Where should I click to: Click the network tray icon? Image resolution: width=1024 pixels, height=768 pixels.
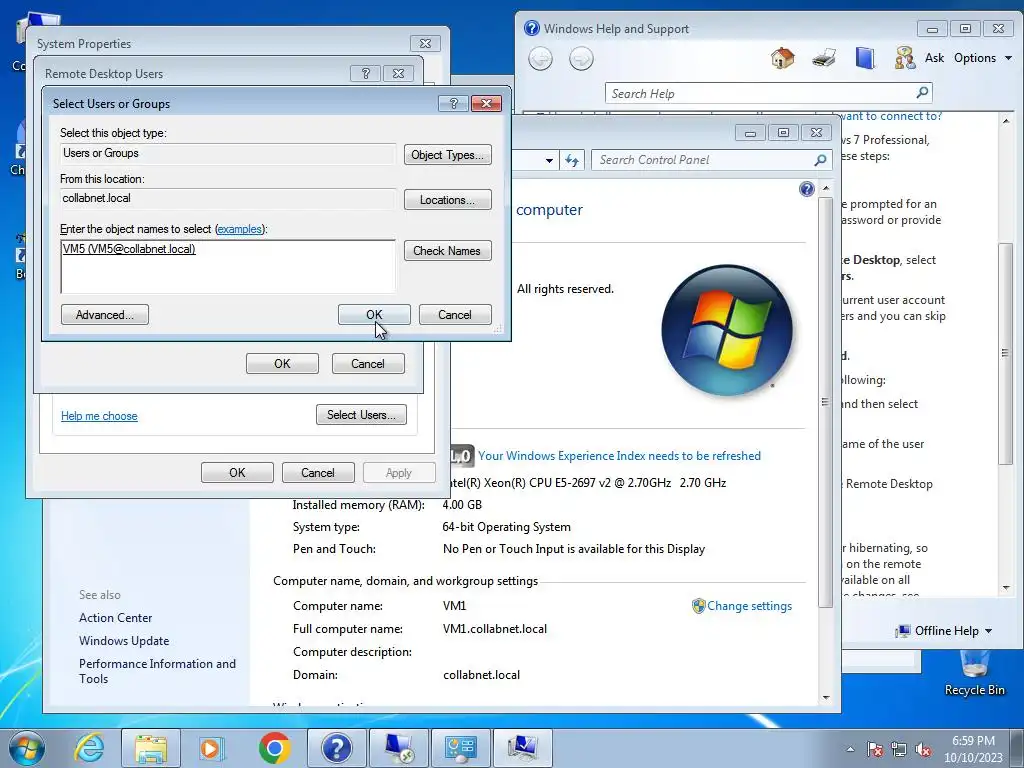(x=899, y=749)
